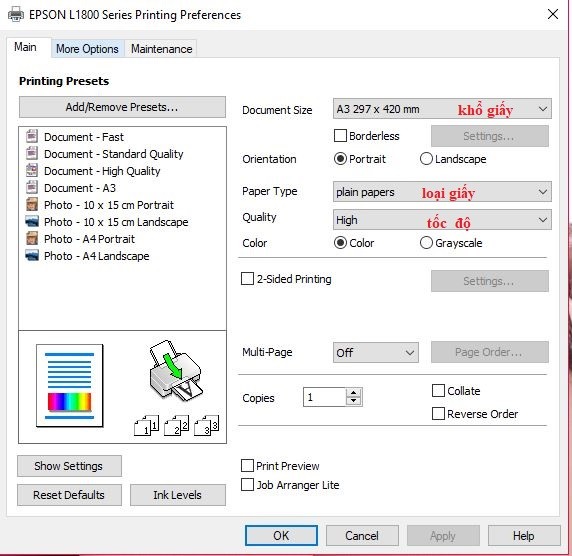572x556 pixels.
Task: Open the Document Size dropdown
Action: pos(442,109)
